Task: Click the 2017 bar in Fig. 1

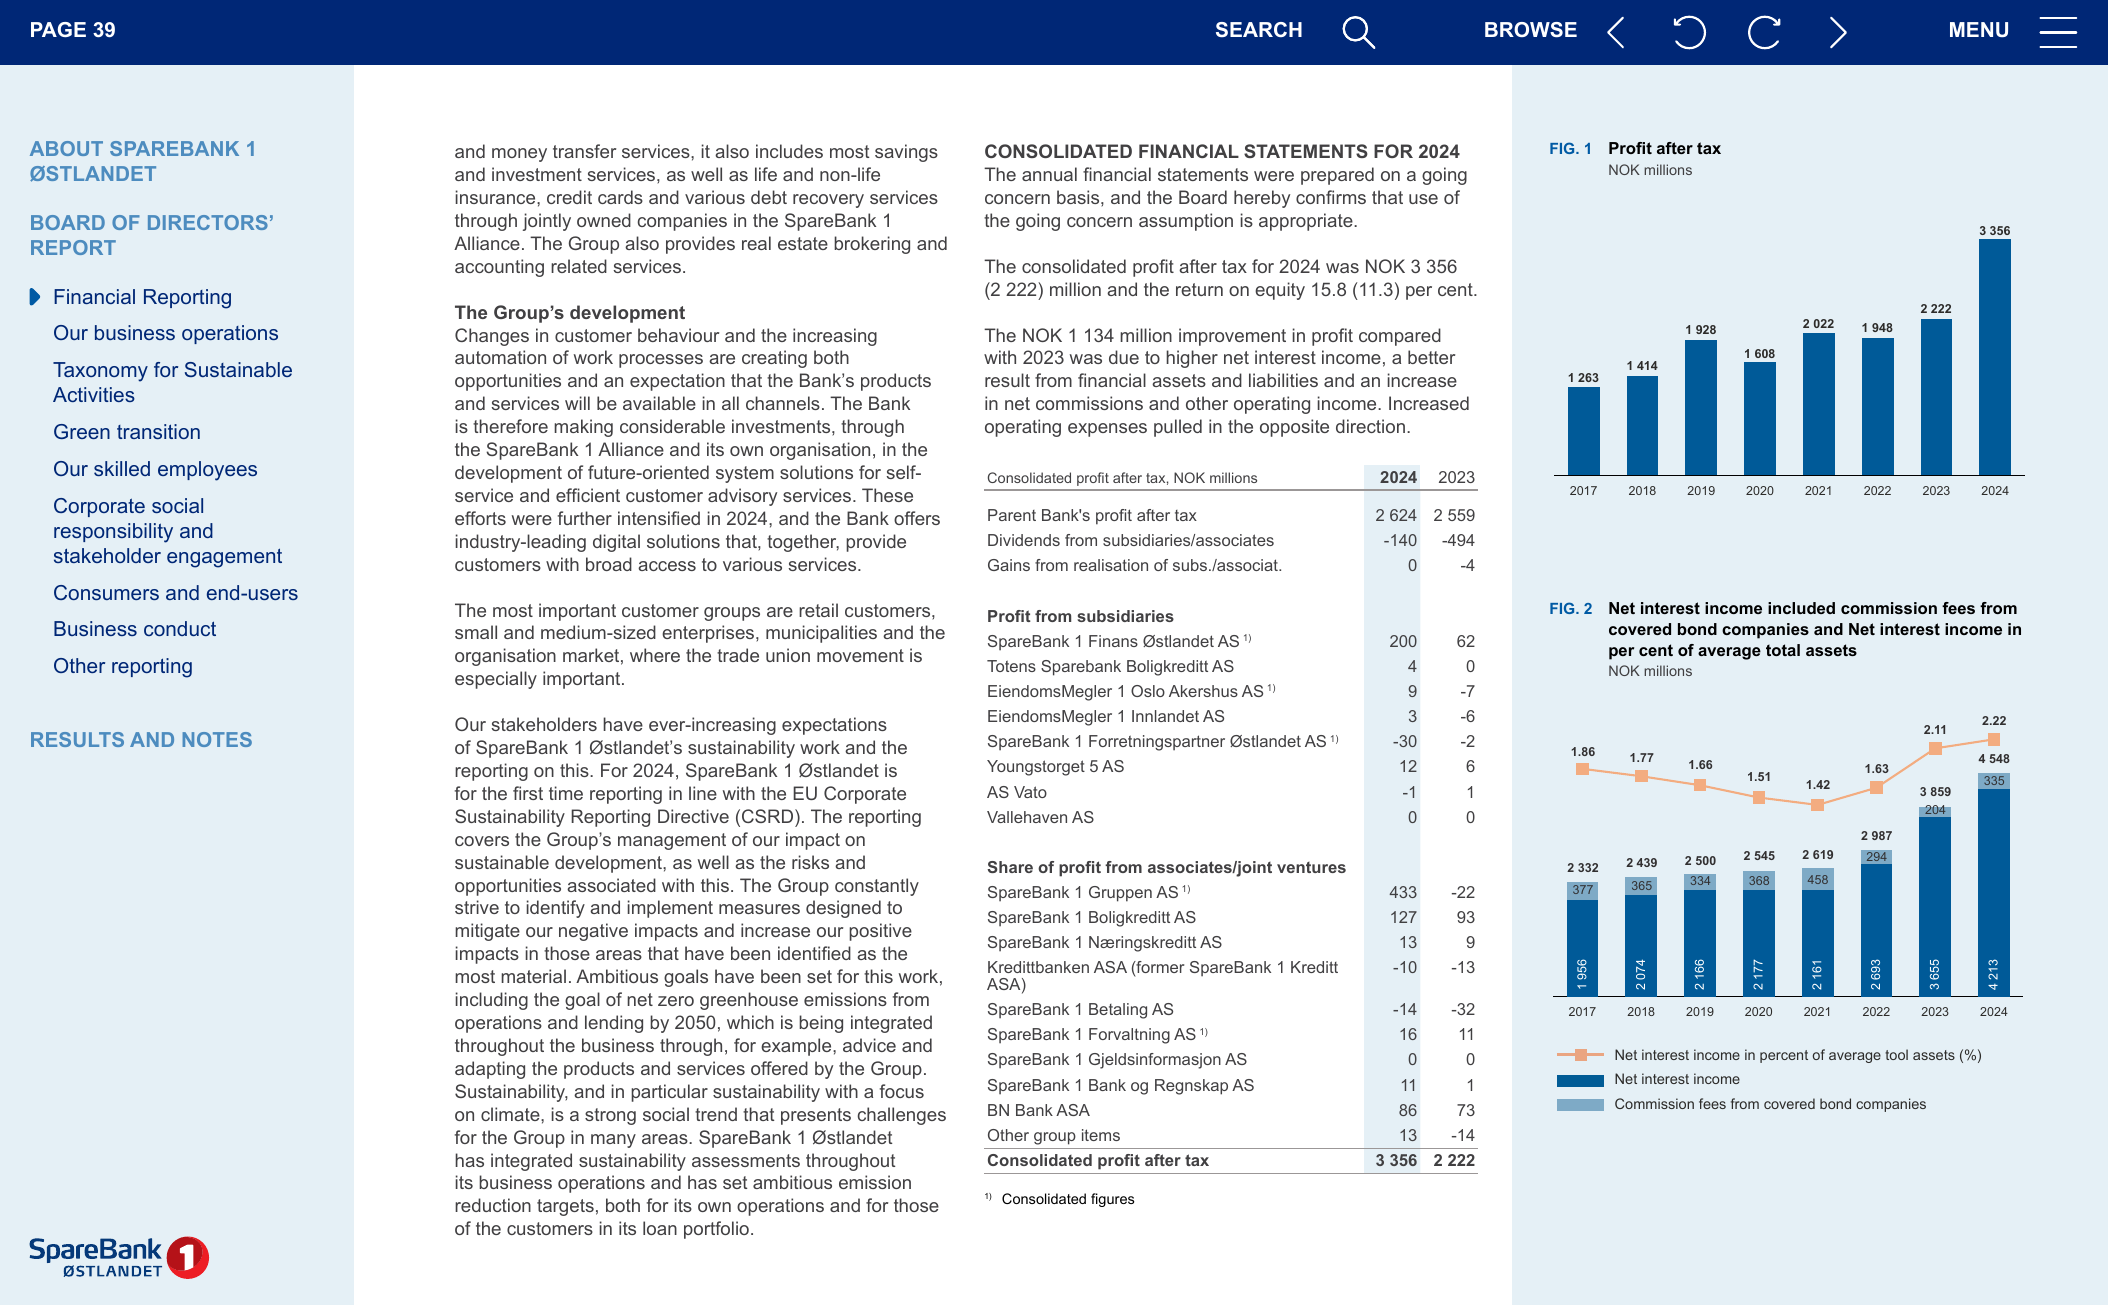Action: click(1583, 431)
